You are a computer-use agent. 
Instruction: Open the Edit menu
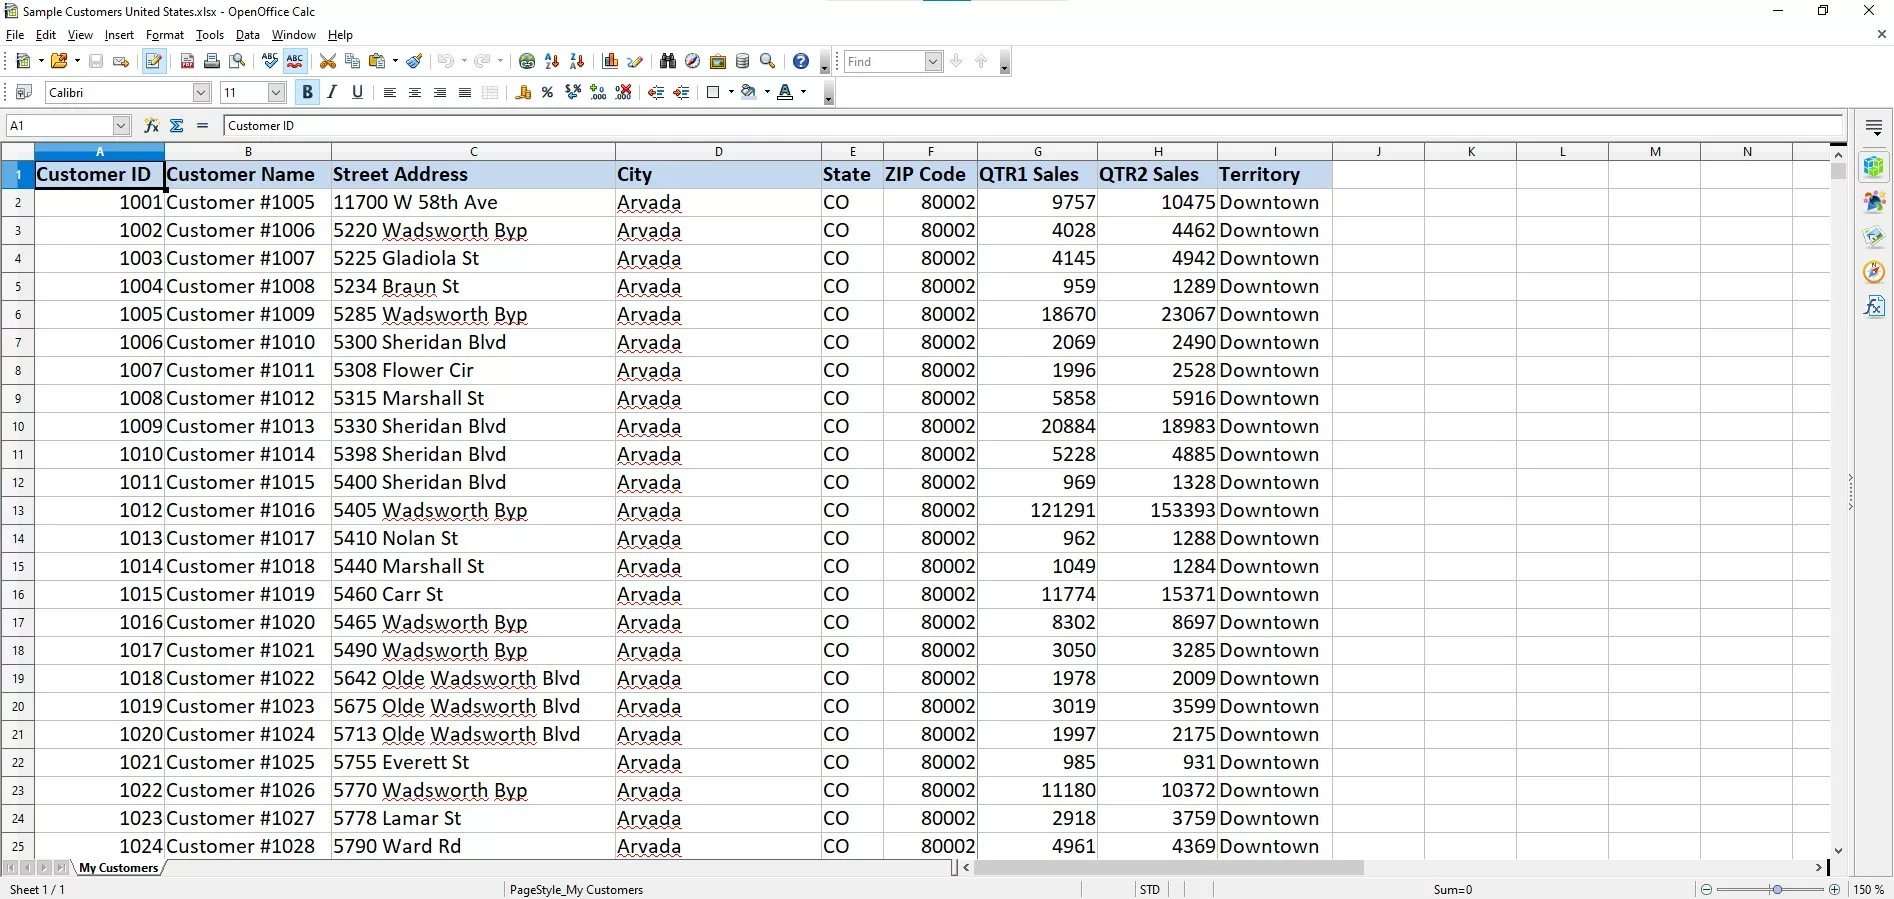pyautogui.click(x=46, y=35)
